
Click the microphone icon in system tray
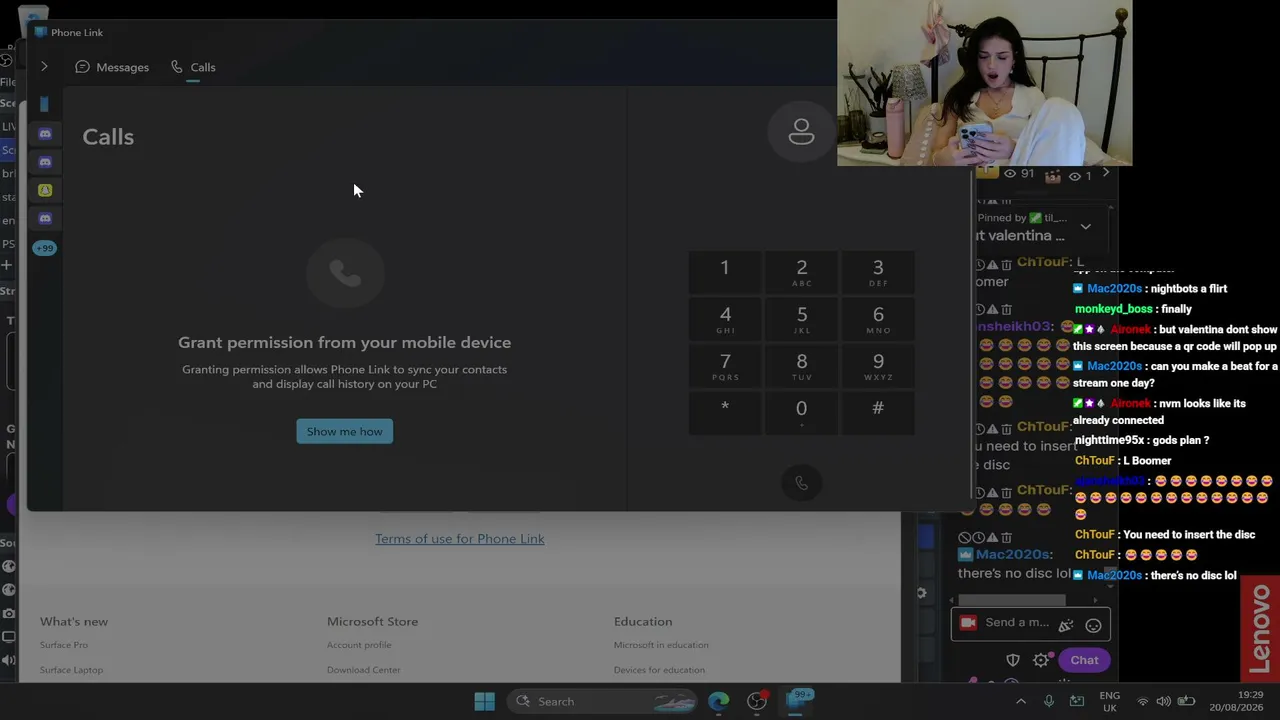pos(1048,701)
